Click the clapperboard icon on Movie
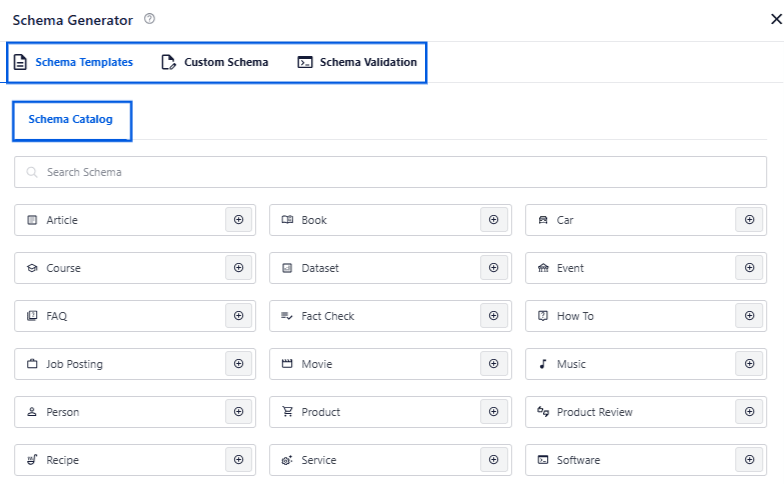The width and height of the screenshot is (784, 484). 287,364
